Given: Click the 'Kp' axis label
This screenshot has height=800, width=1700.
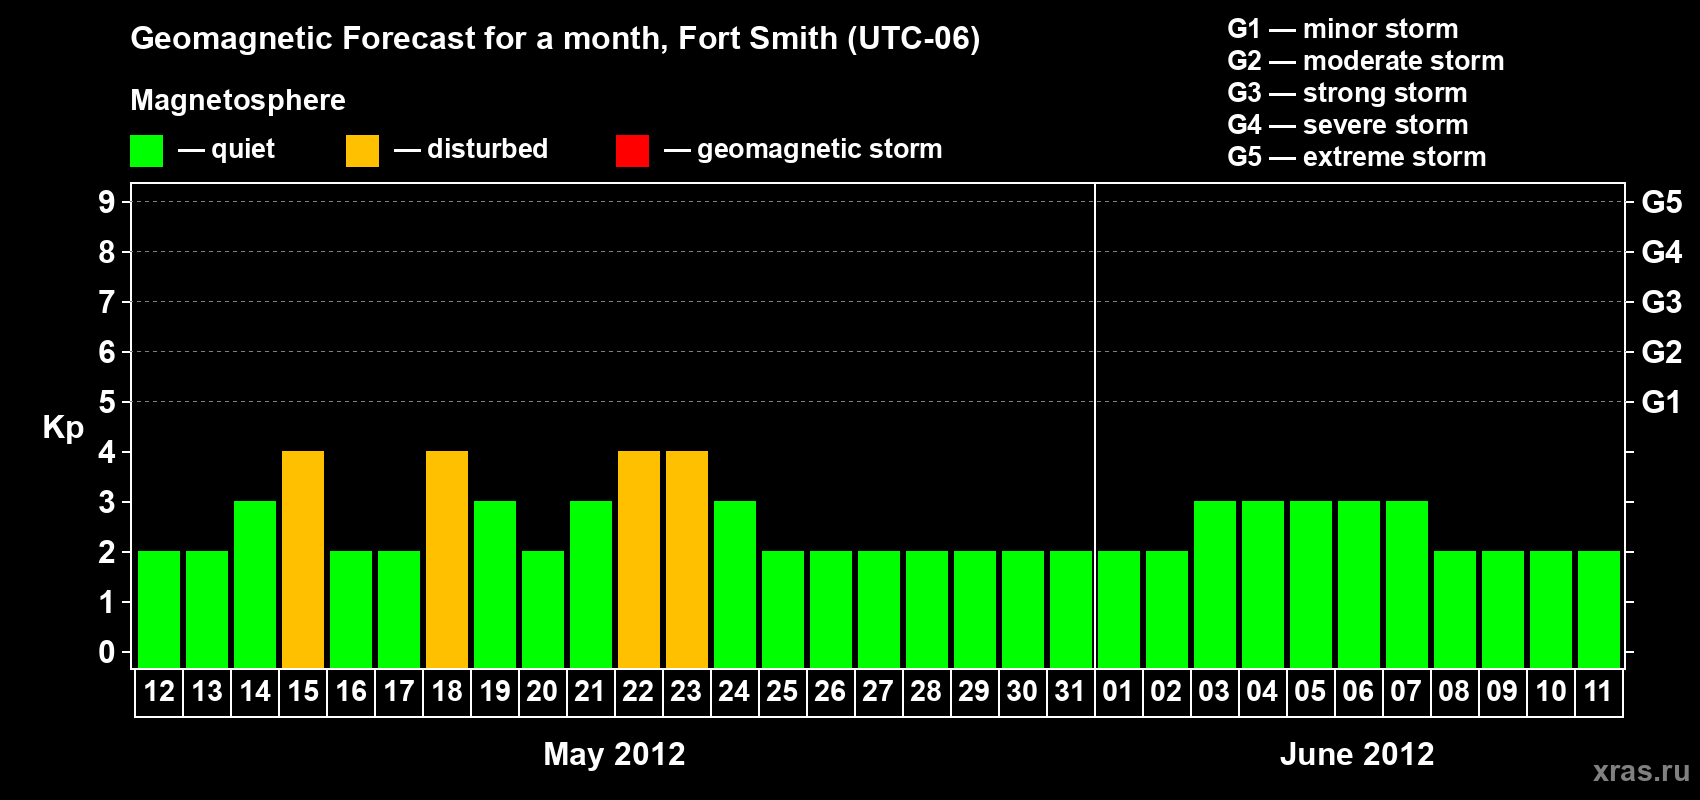Looking at the screenshot, I should point(63,428).
